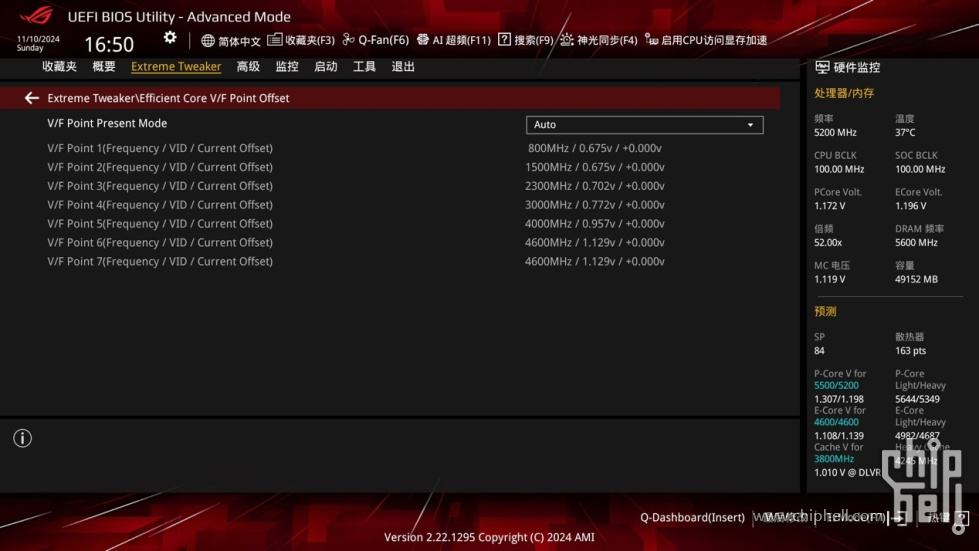Open 搜索(F9) search

click(526, 40)
